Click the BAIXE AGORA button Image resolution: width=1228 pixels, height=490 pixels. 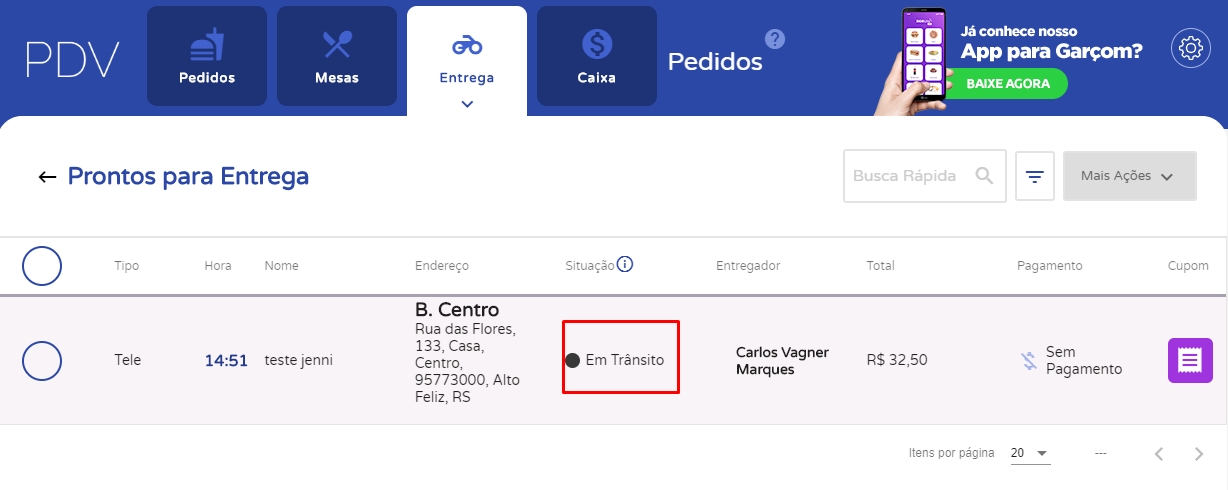point(1007,84)
